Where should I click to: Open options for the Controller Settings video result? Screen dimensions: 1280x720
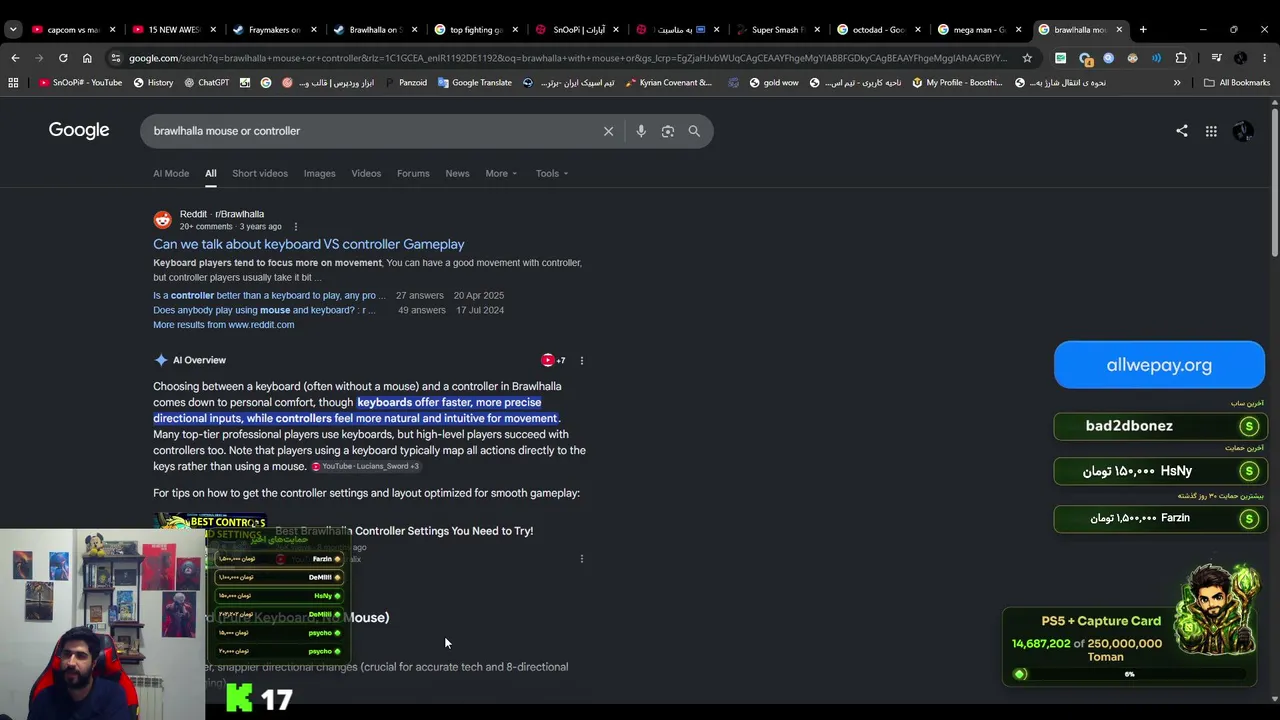[x=582, y=559]
